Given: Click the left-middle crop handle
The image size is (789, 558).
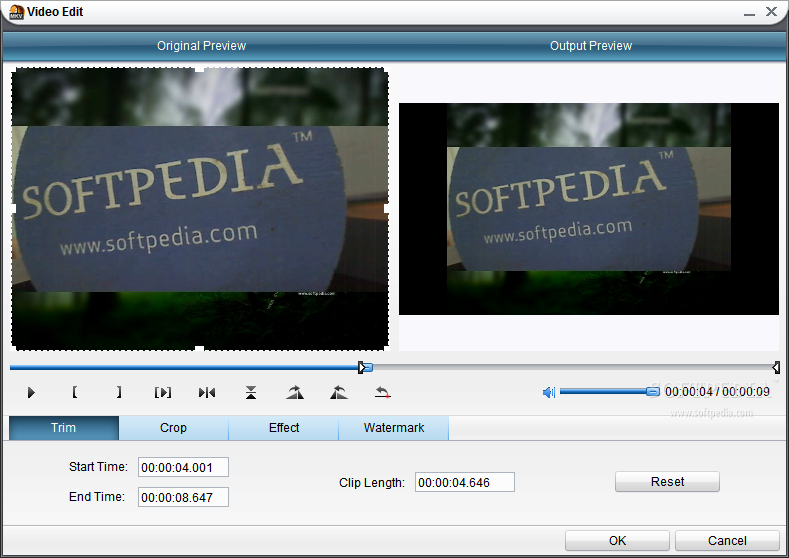Looking at the screenshot, I should [x=13, y=208].
